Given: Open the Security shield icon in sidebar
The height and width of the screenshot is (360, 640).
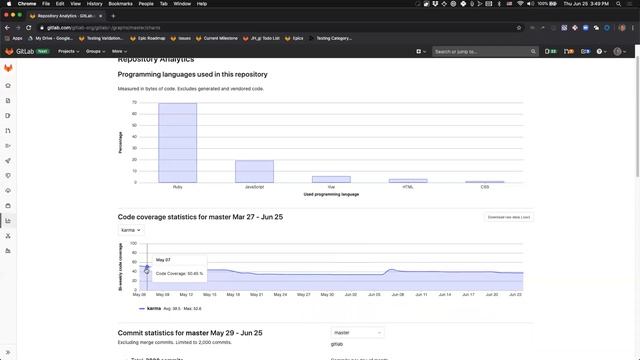Looking at the screenshot, I should (8, 176).
